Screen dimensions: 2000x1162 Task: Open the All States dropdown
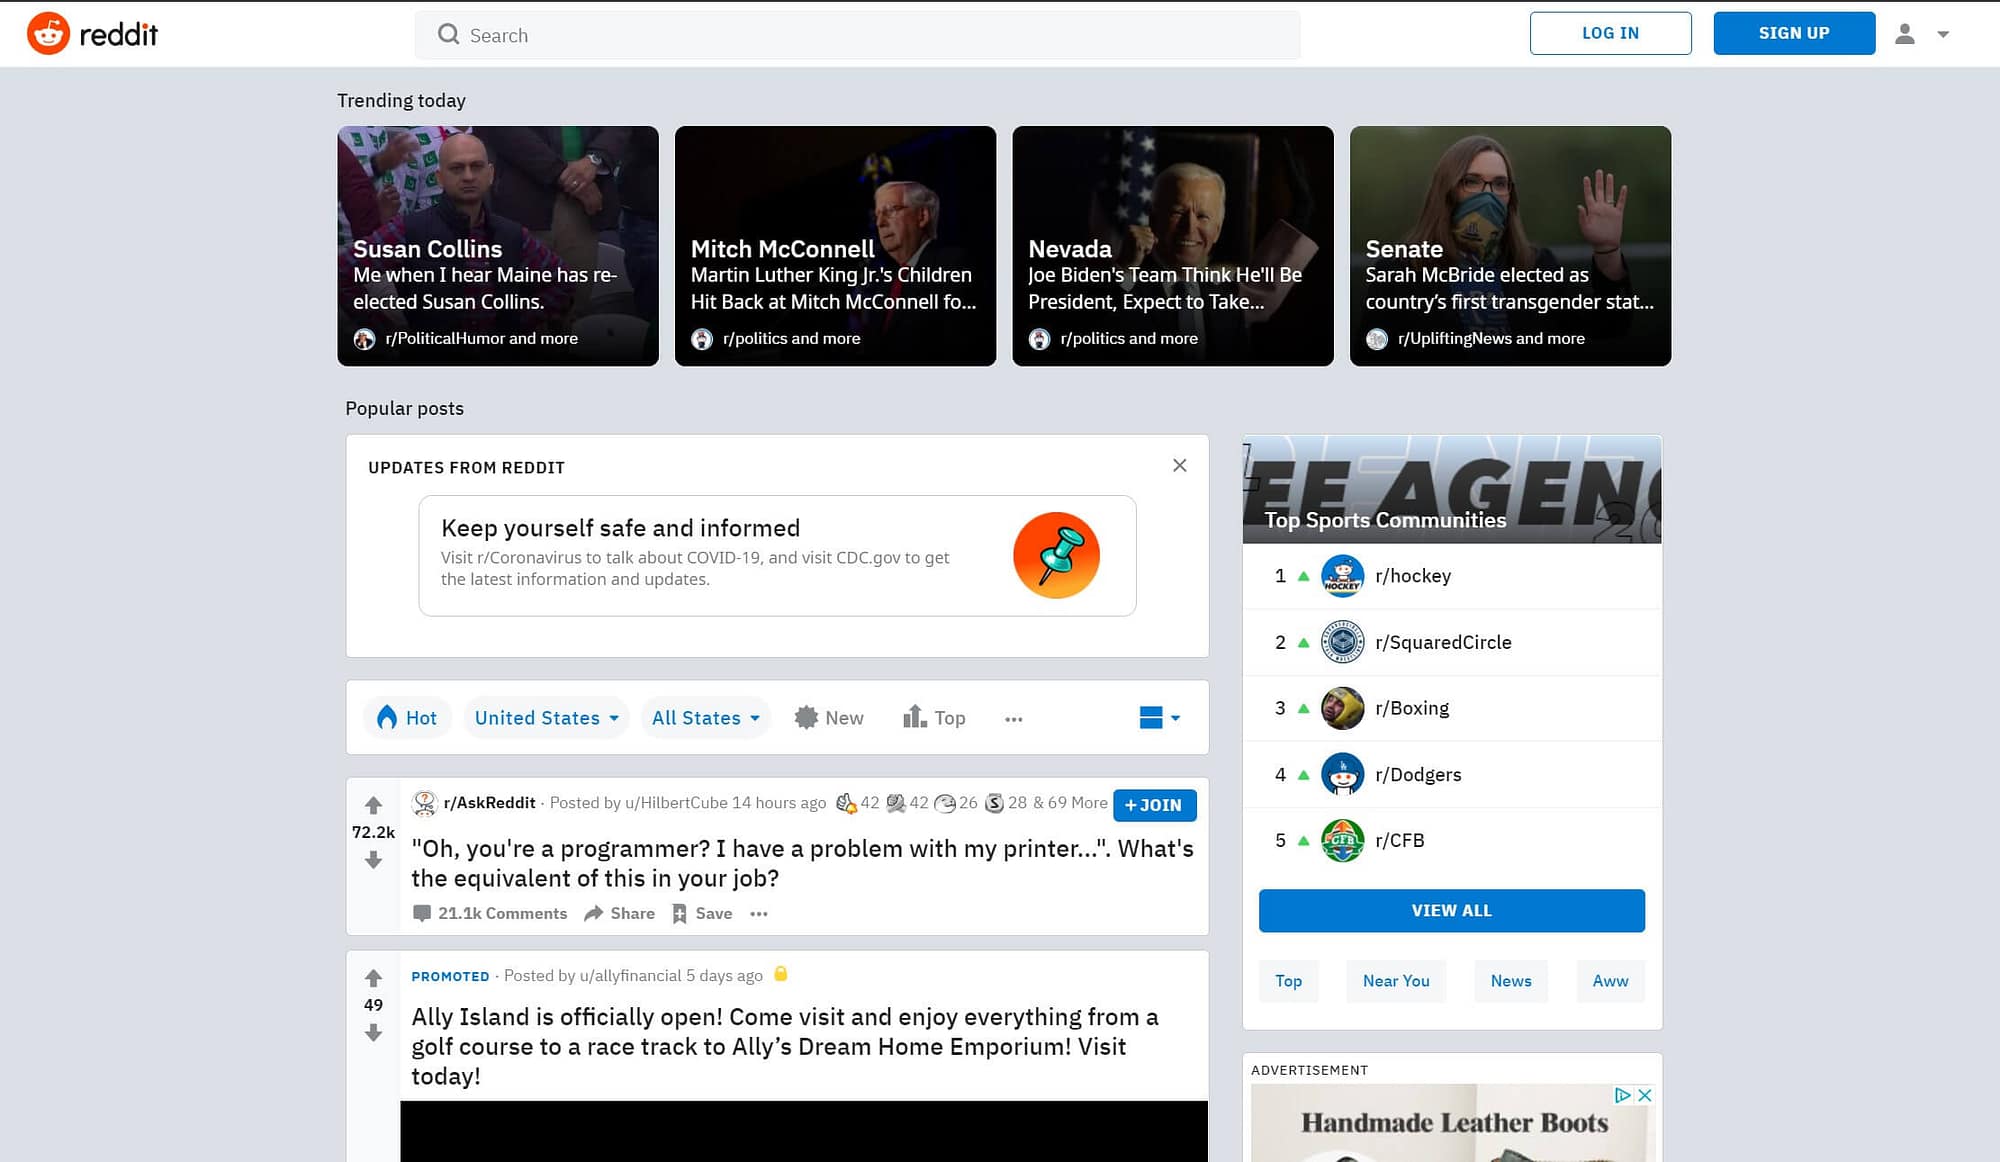pos(705,718)
